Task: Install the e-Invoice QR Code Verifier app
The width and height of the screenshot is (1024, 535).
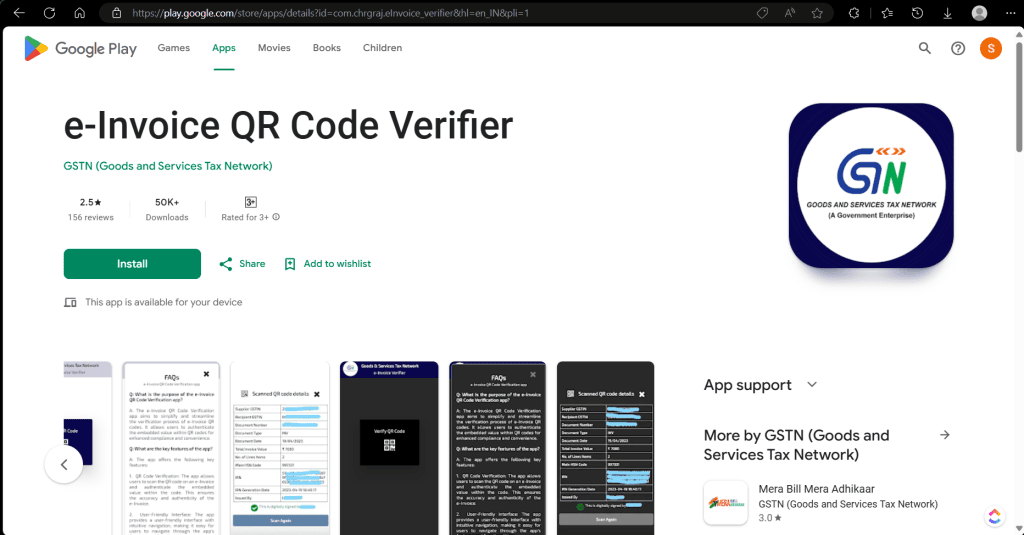Action: tap(132, 264)
